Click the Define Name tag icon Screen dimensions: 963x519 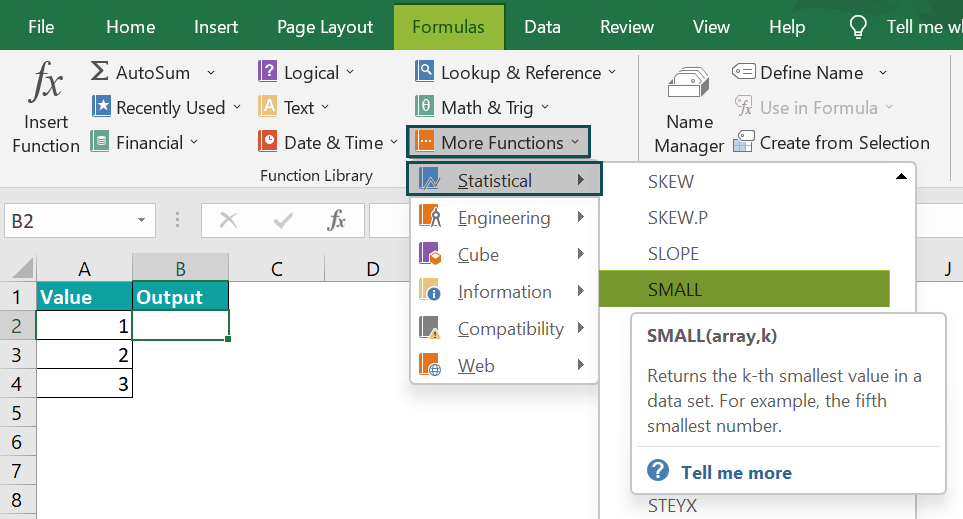tap(743, 71)
